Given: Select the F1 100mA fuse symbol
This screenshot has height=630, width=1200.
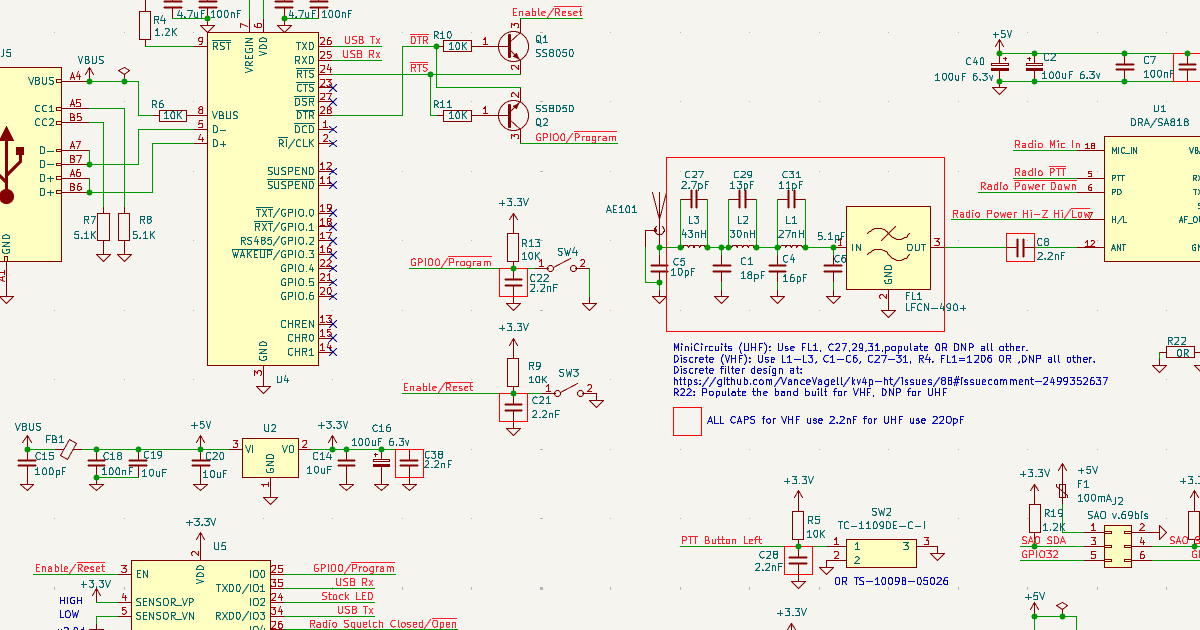Looking at the screenshot, I should coord(1064,490).
